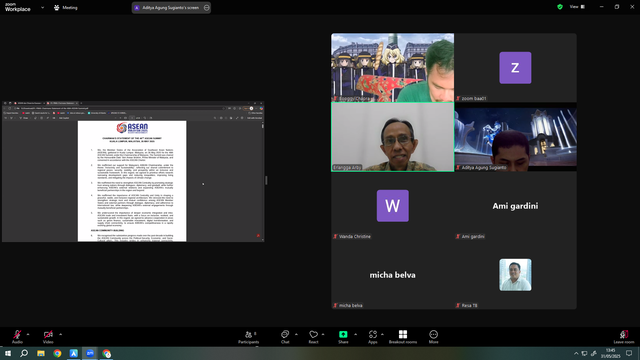Show hidden system tray icons

point(576,353)
